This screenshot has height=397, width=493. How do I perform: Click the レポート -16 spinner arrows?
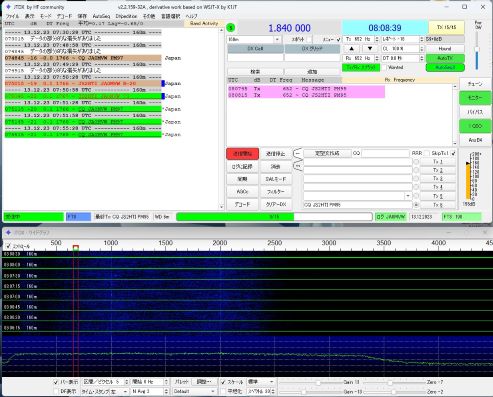pos(422,39)
